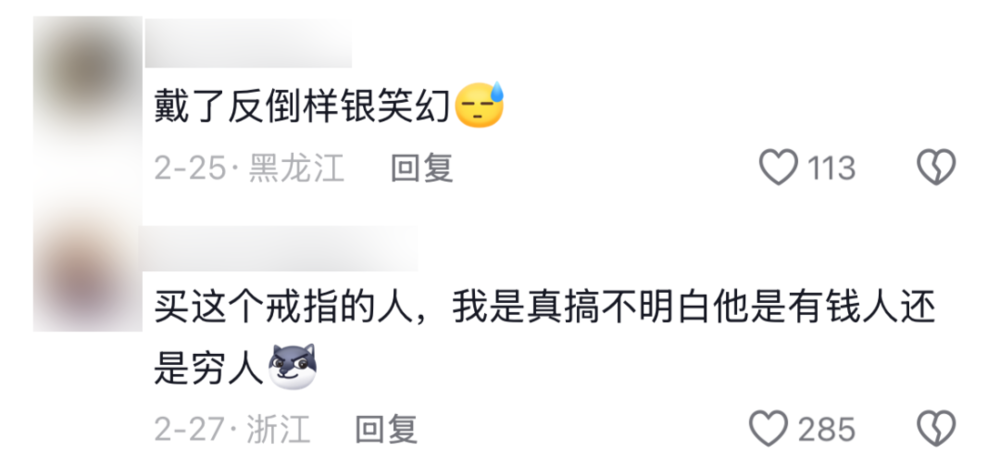Select the comment starting with 买这个戒指的人
1000x465 pixels.
click(x=544, y=337)
